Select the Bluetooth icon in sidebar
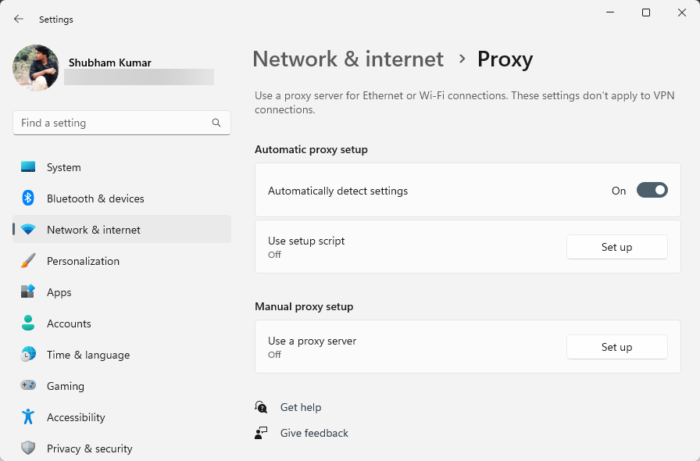Viewport: 700px width, 461px height. (28, 198)
